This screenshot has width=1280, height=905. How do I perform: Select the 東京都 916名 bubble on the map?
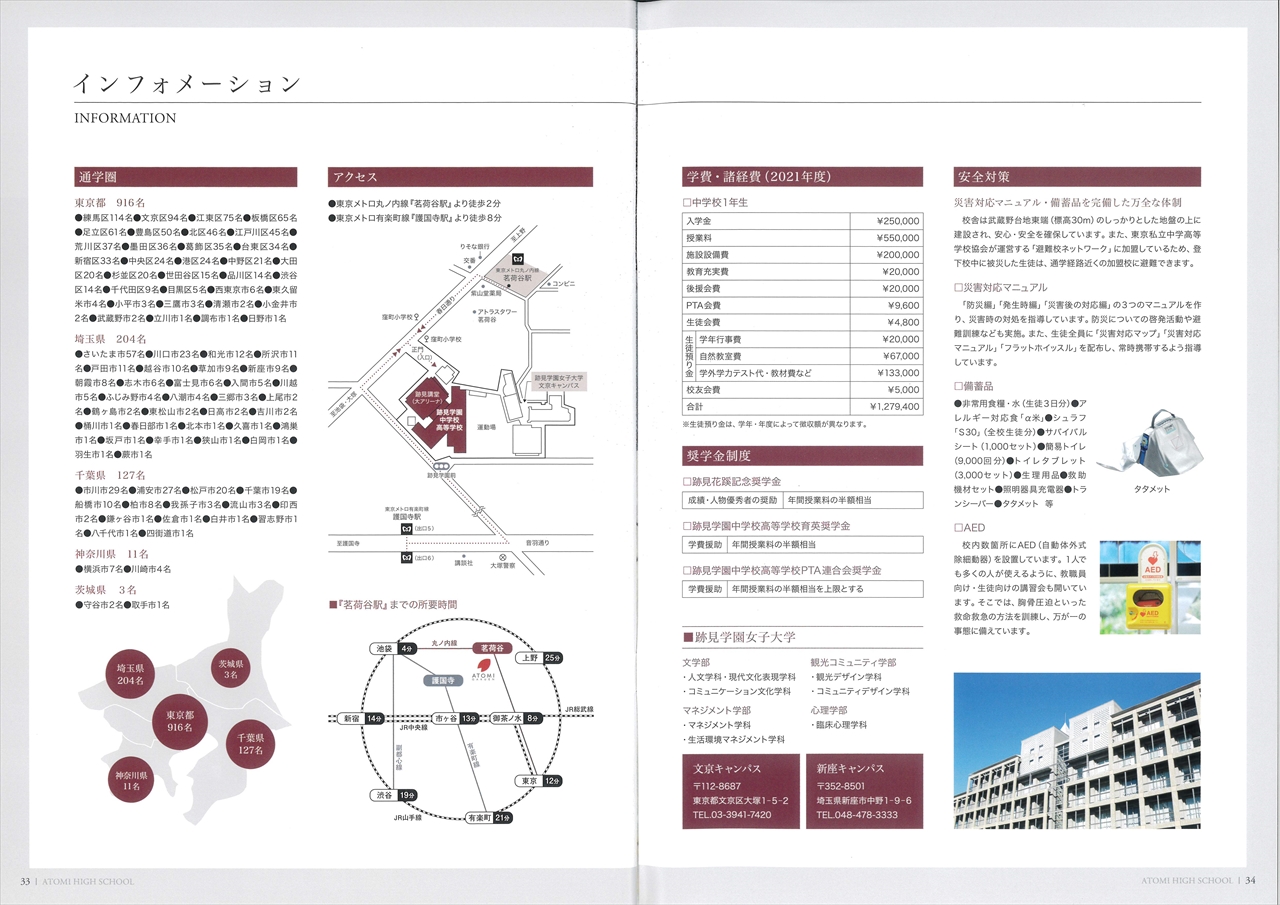pyautogui.click(x=181, y=723)
